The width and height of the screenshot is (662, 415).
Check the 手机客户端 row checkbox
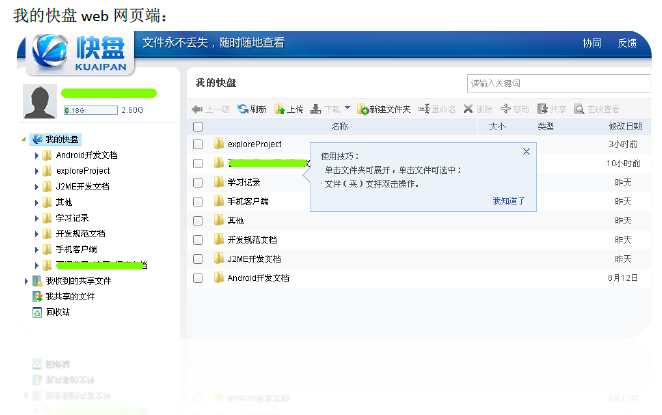tap(198, 202)
